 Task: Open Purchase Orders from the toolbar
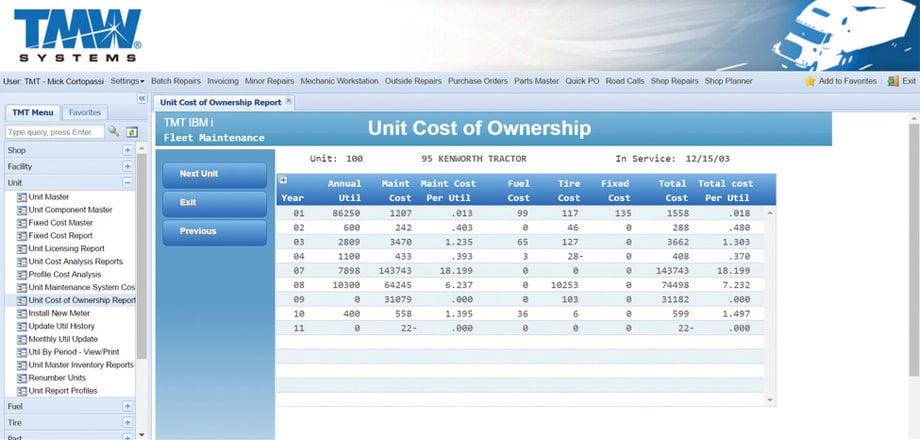pyautogui.click(x=478, y=81)
